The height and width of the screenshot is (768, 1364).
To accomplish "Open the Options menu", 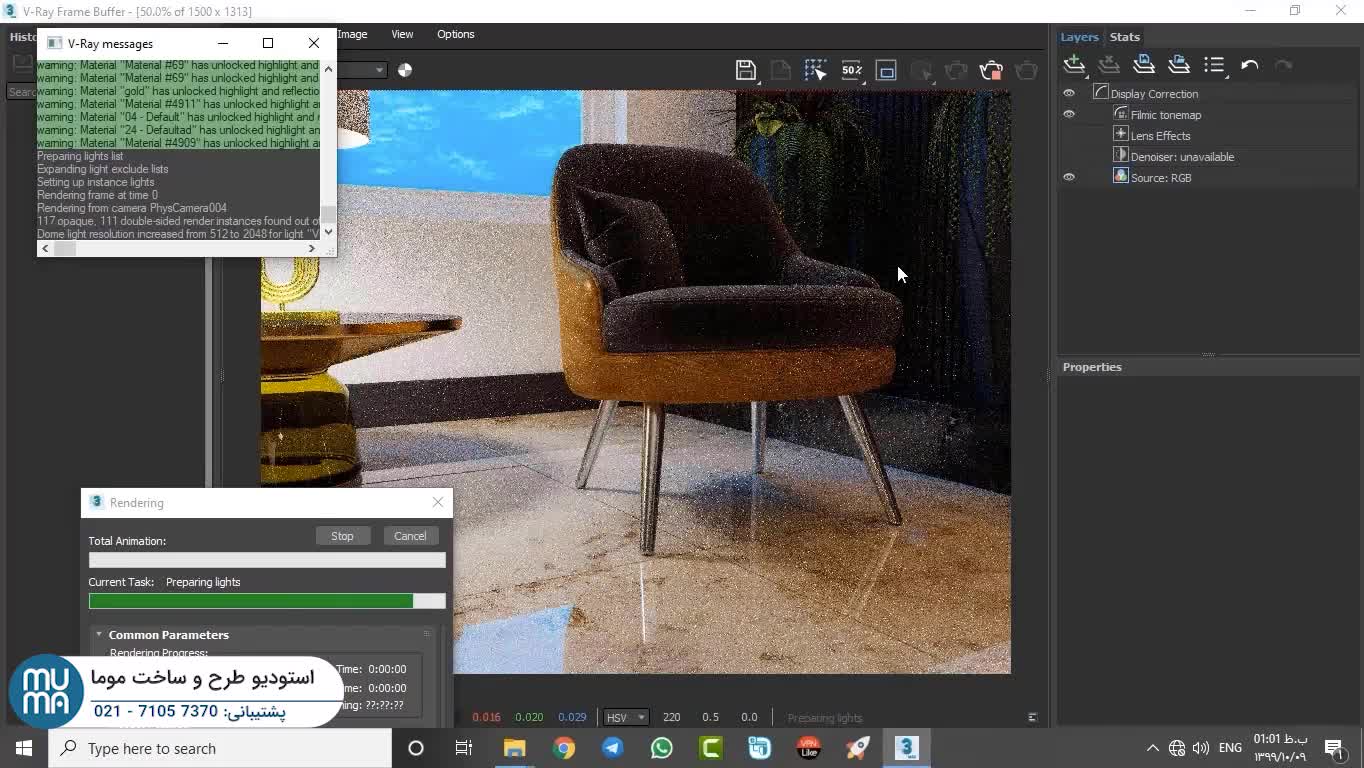I will (x=455, y=34).
